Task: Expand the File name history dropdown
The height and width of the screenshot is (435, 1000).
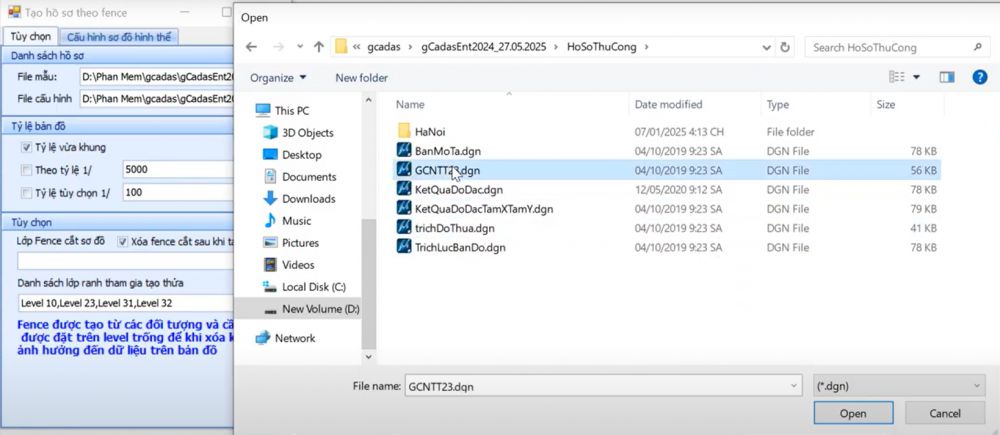Action: point(793,385)
